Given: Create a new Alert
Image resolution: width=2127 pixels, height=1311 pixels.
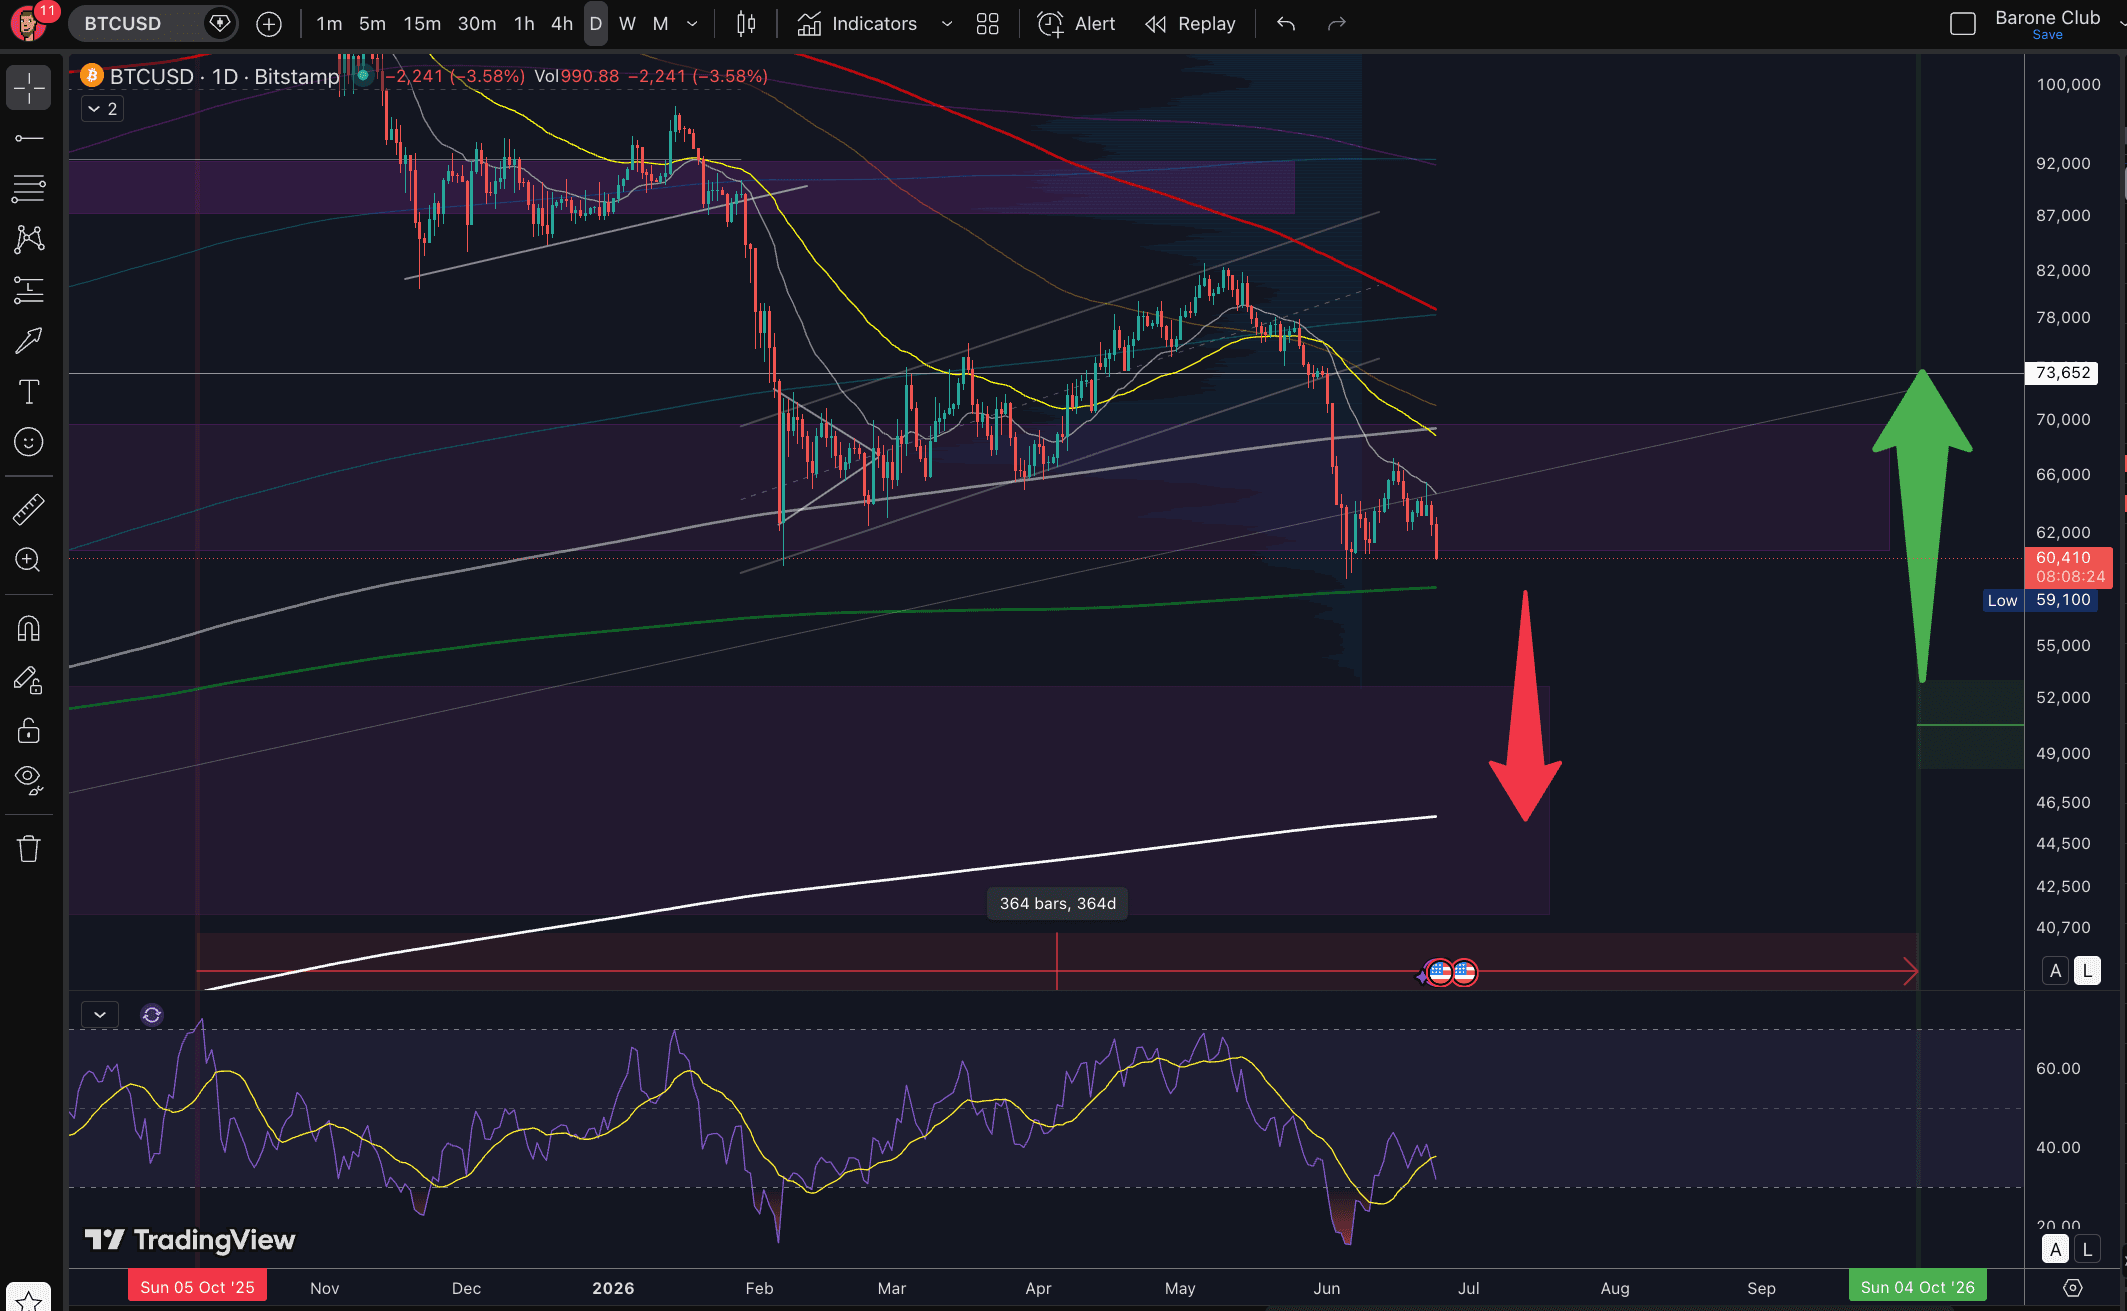Looking at the screenshot, I should 1076,24.
